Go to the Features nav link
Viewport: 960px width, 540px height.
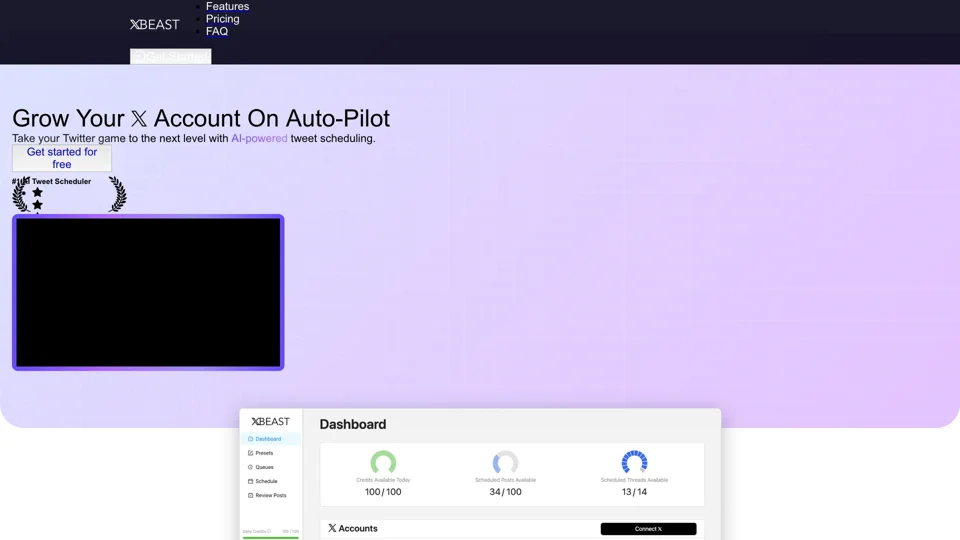227,6
